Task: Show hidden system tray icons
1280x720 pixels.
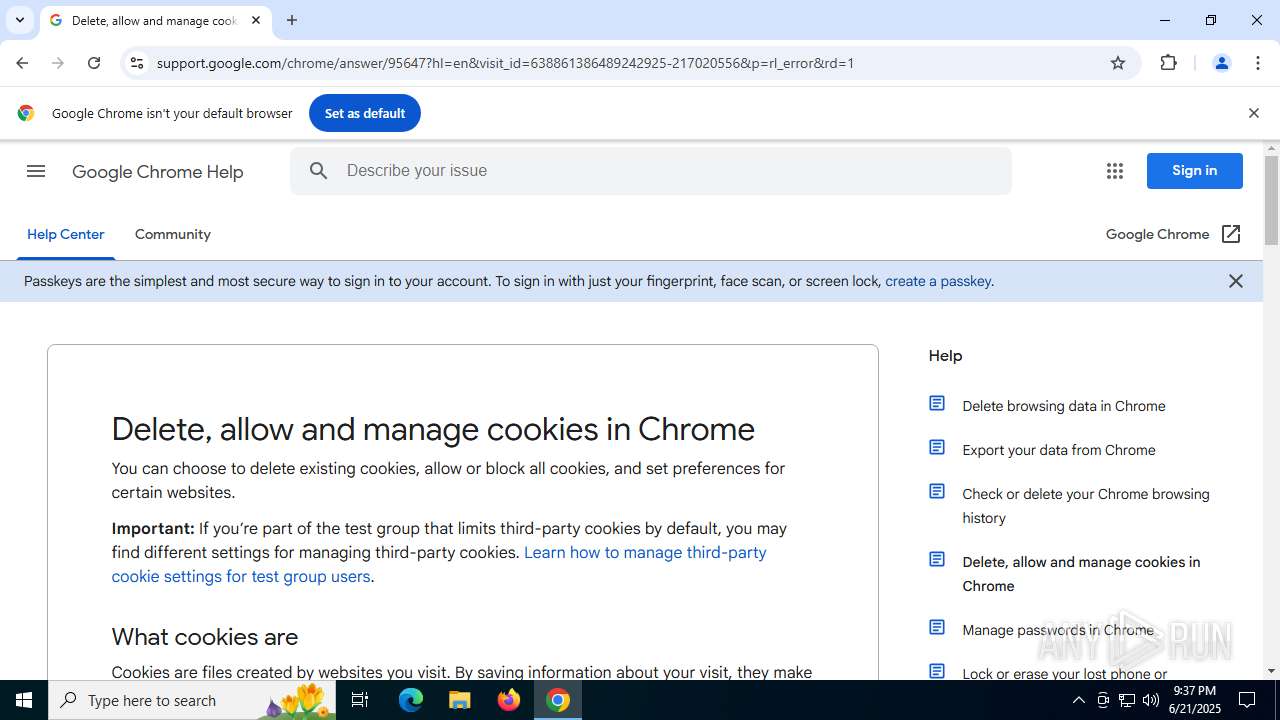Action: (1078, 700)
